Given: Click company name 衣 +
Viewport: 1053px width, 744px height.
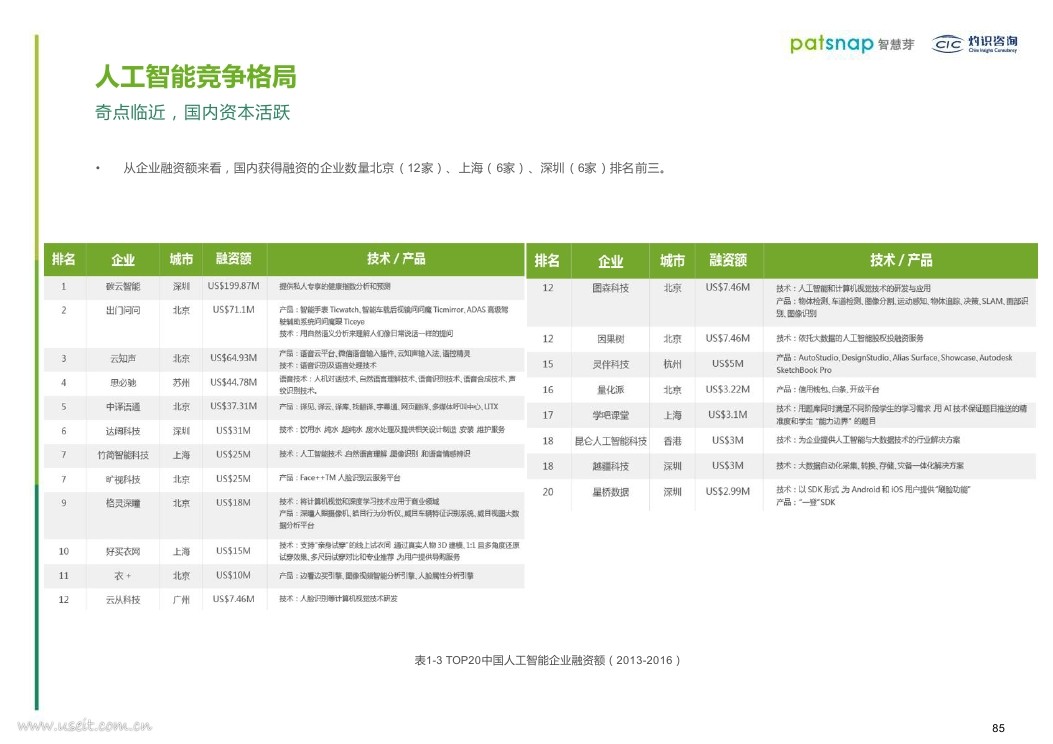Looking at the screenshot, I should coord(123,576).
